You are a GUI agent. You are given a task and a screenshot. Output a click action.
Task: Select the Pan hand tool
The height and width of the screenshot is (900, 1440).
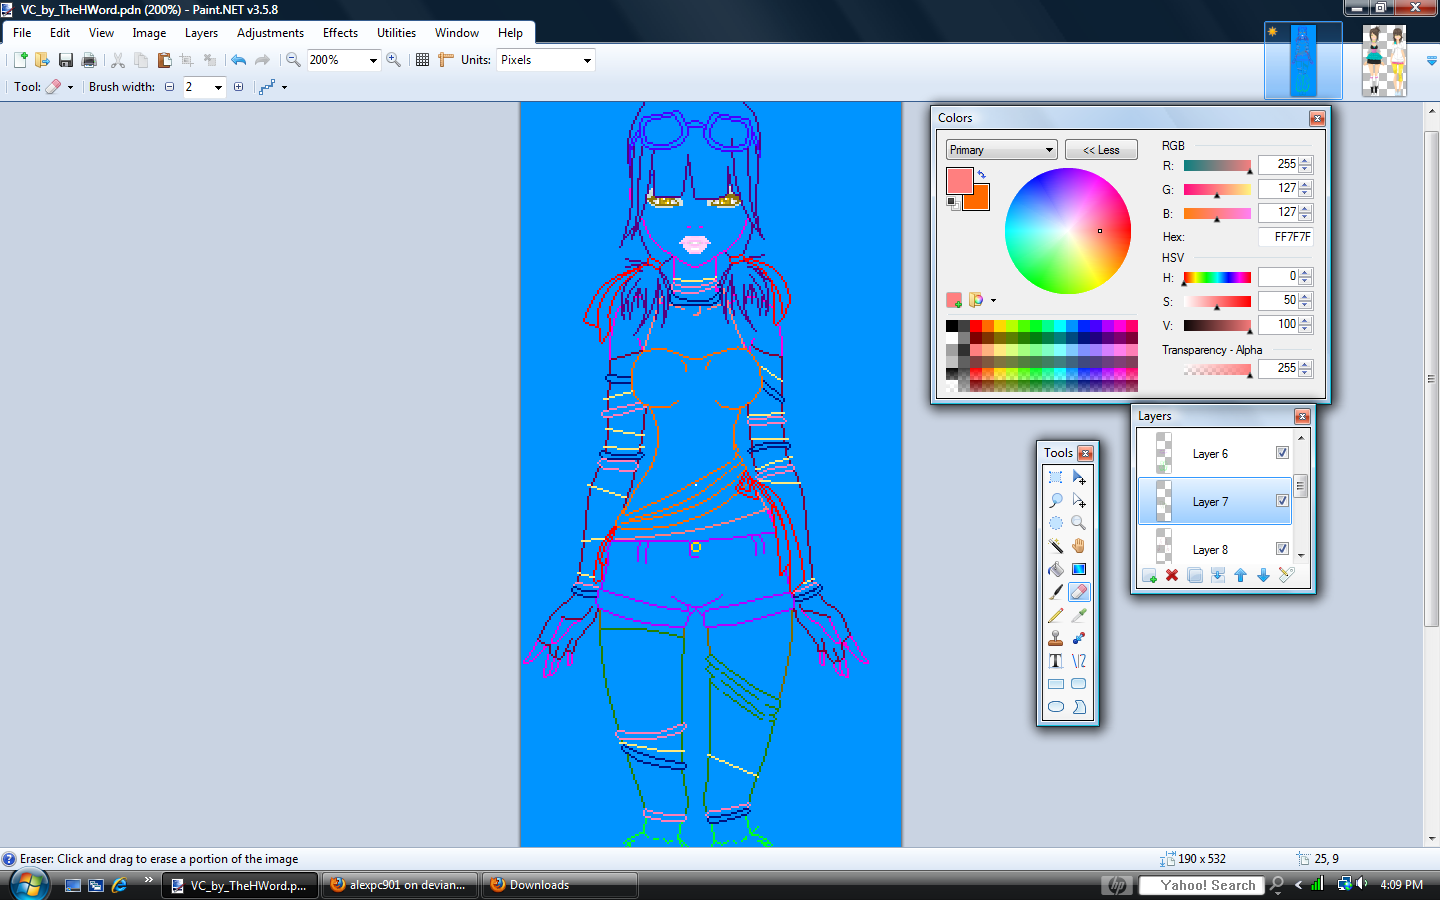[1079, 546]
